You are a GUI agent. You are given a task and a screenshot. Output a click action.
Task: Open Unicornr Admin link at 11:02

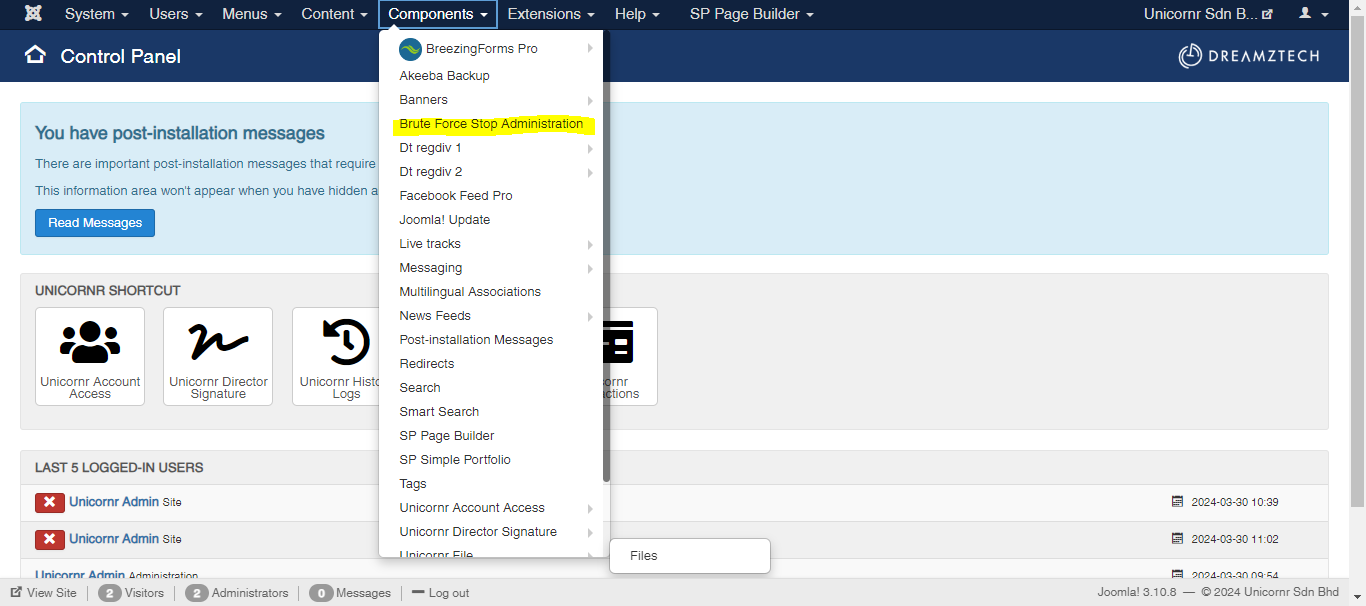[x=114, y=539]
